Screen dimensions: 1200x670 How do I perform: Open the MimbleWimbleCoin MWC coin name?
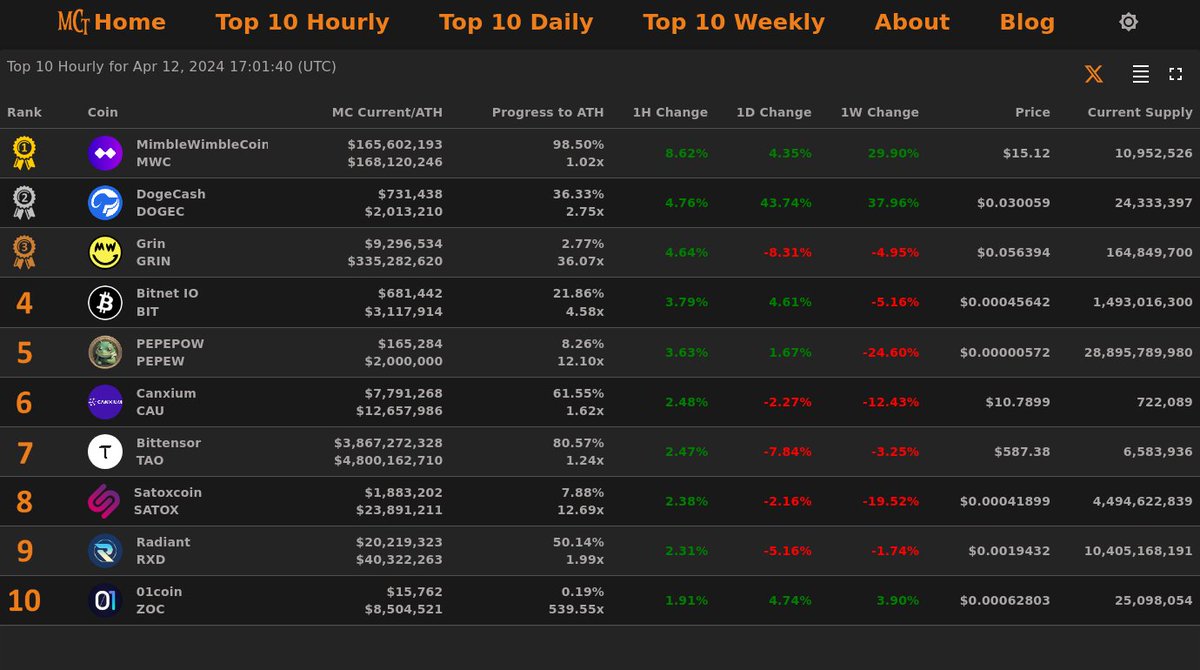202,153
